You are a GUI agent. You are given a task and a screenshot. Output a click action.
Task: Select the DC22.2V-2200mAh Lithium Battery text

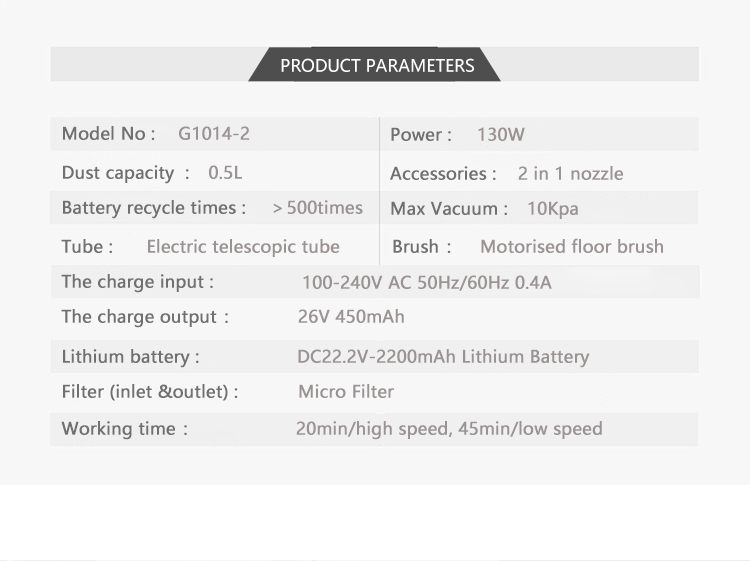pyautogui.click(x=443, y=357)
